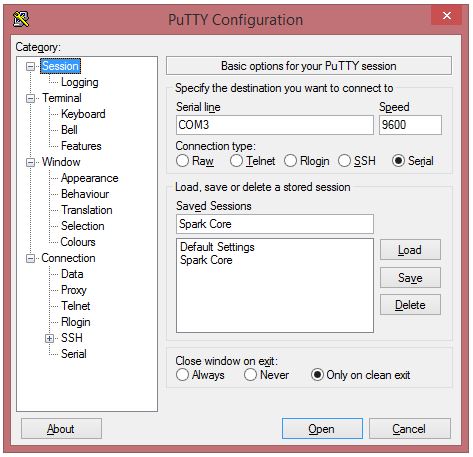473x457 pixels.
Task: Click the Load button
Action: pyautogui.click(x=410, y=250)
